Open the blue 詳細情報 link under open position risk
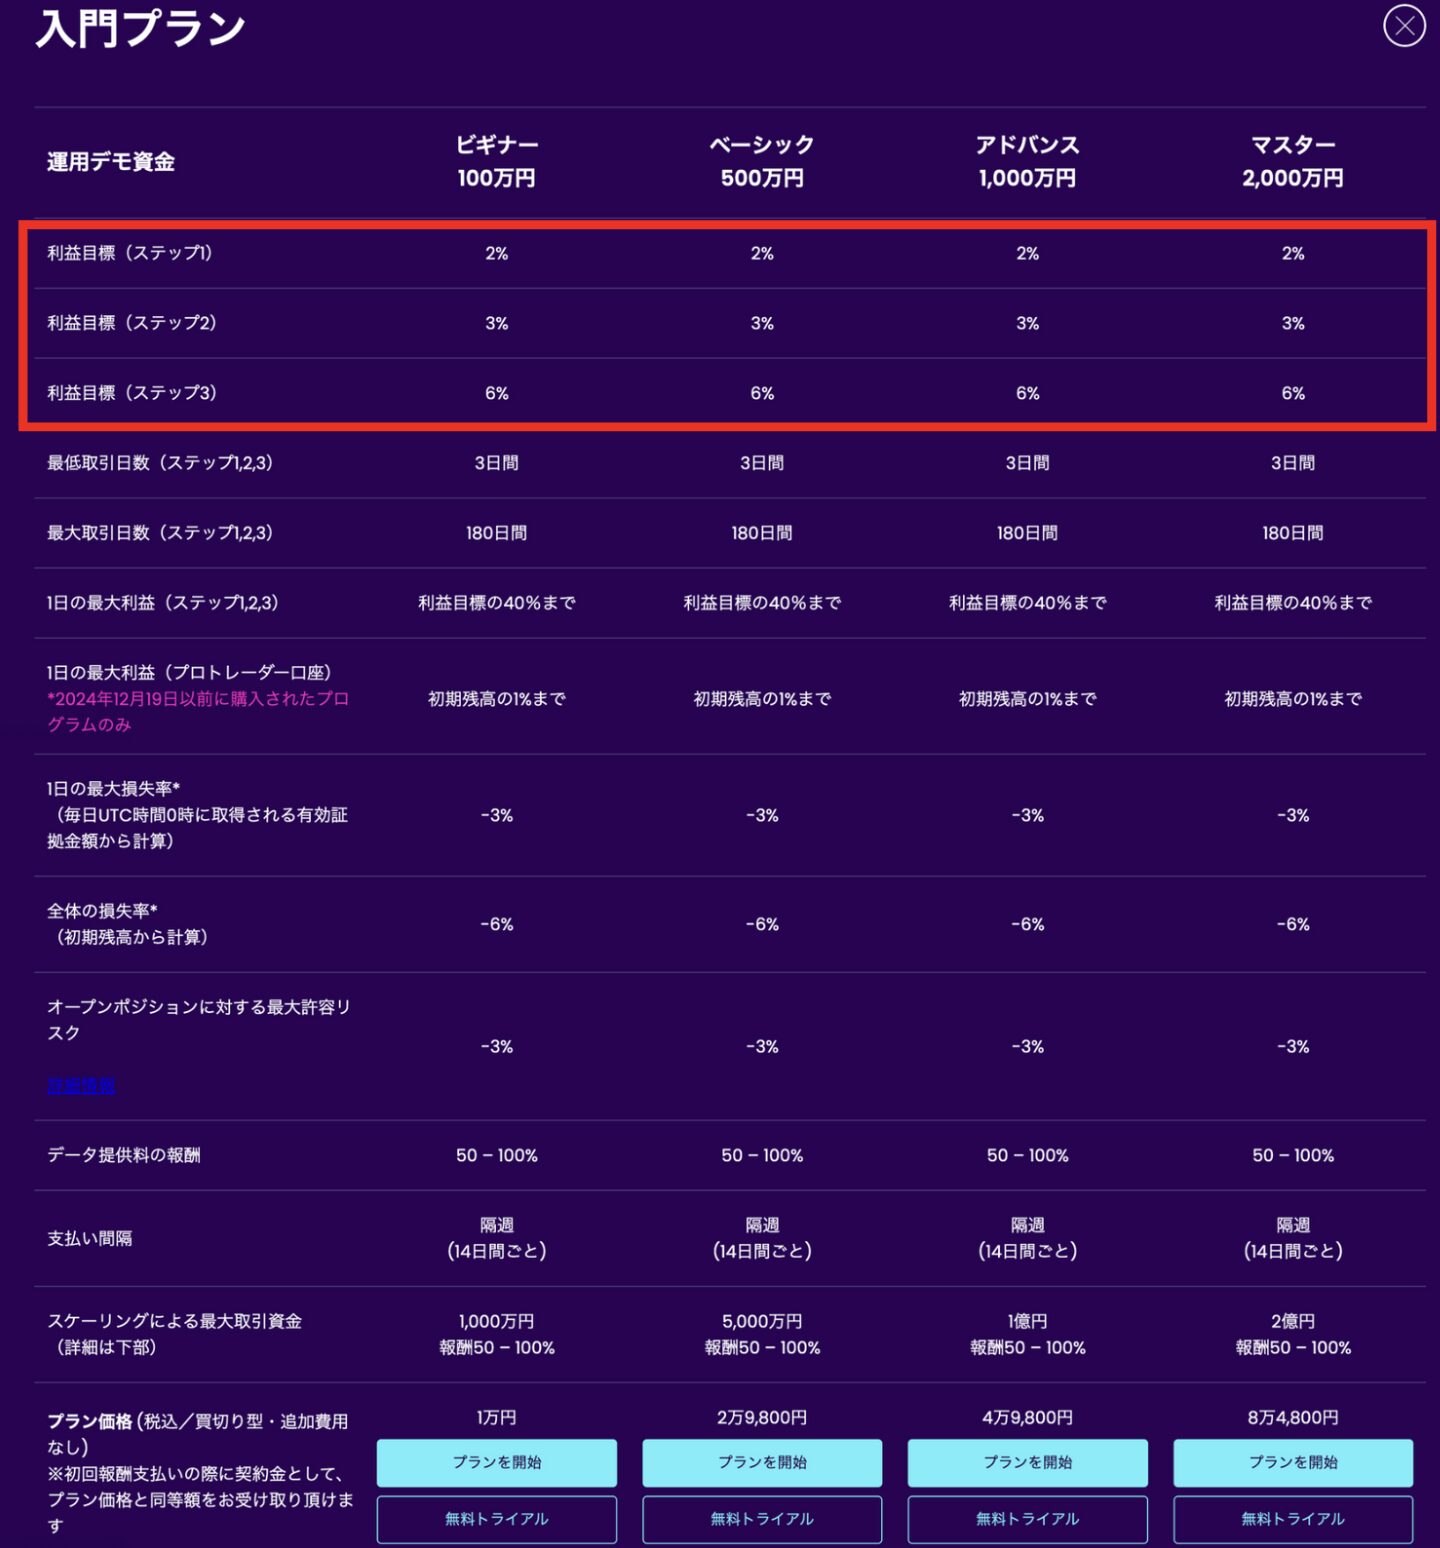Image resolution: width=1440 pixels, height=1548 pixels. (81, 1085)
